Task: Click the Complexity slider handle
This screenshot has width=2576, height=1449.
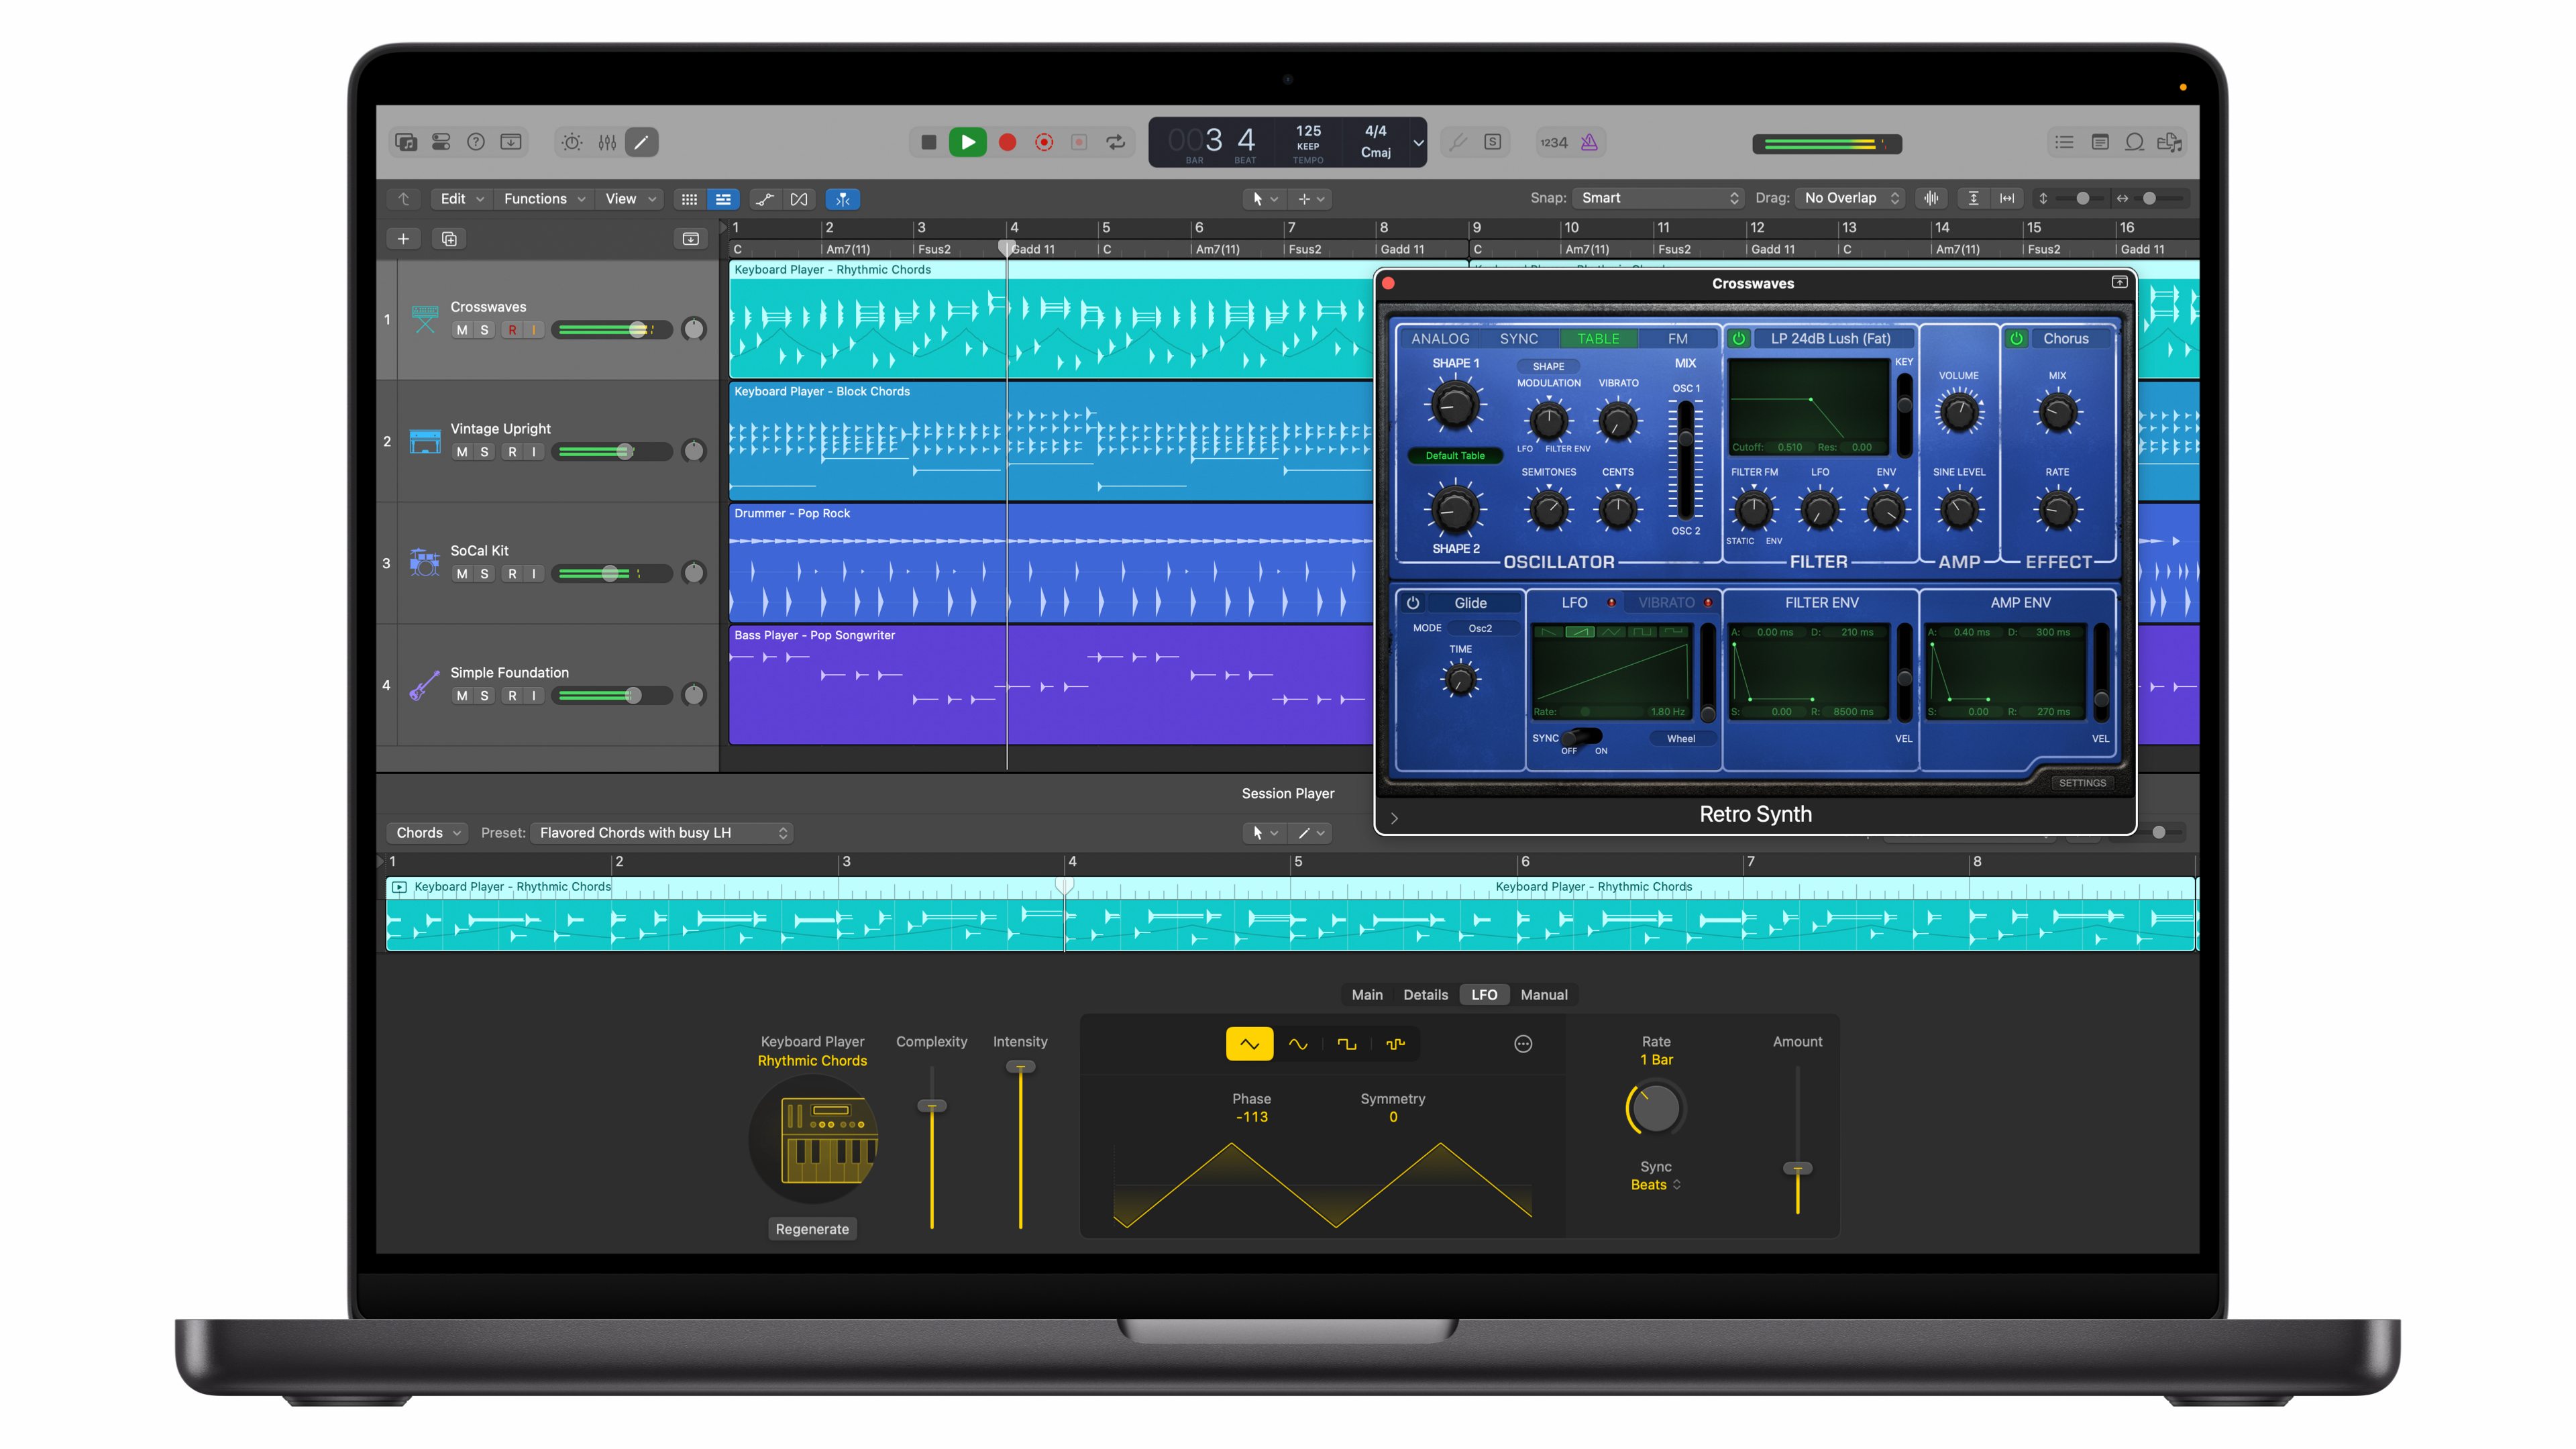Action: pos(931,1105)
